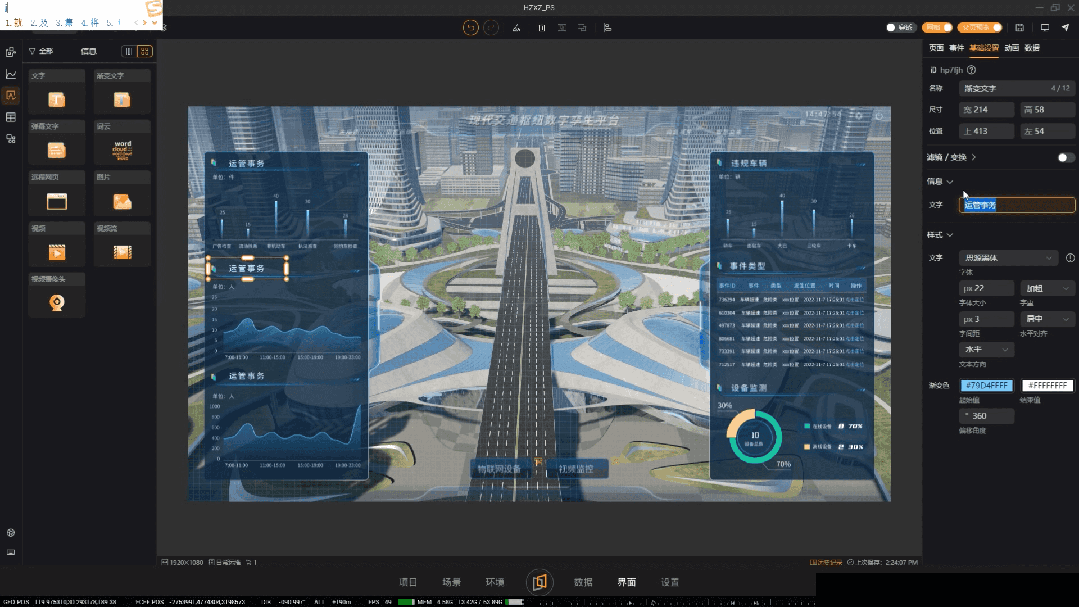Open the 页面 tab
The width and height of the screenshot is (1079, 607).
pyautogui.click(x=936, y=47)
